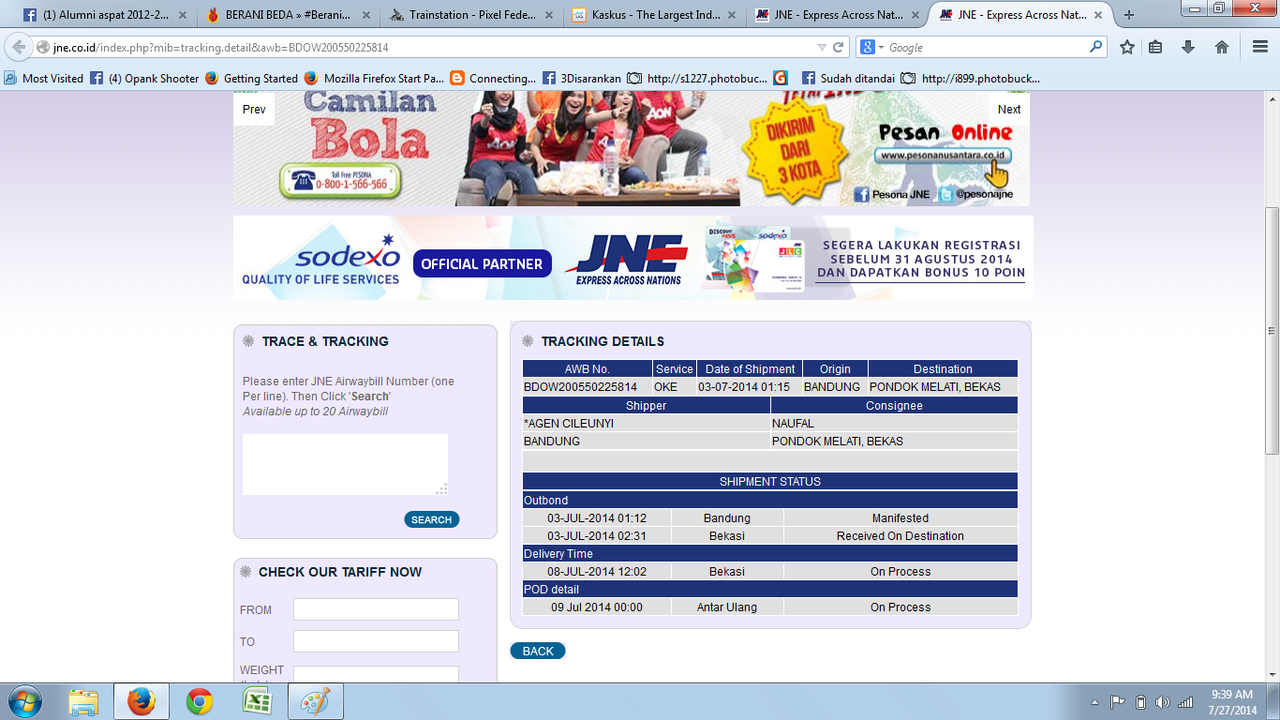Open the address bar history dropdown arrow

click(821, 47)
